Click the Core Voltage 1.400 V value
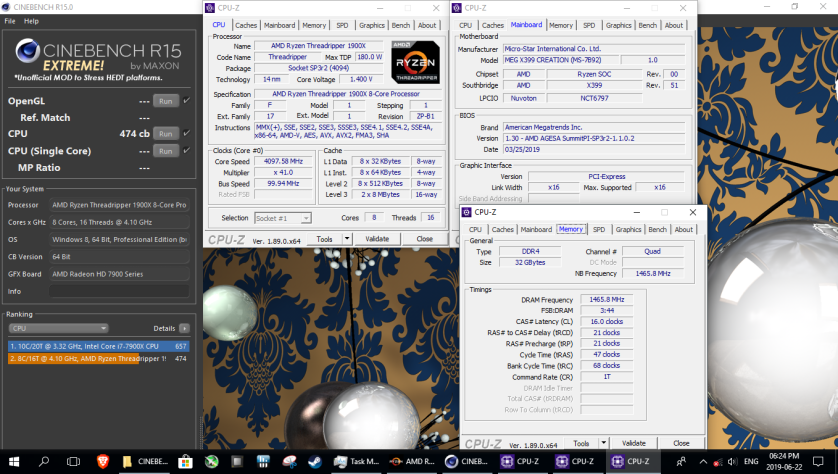 [361, 79]
